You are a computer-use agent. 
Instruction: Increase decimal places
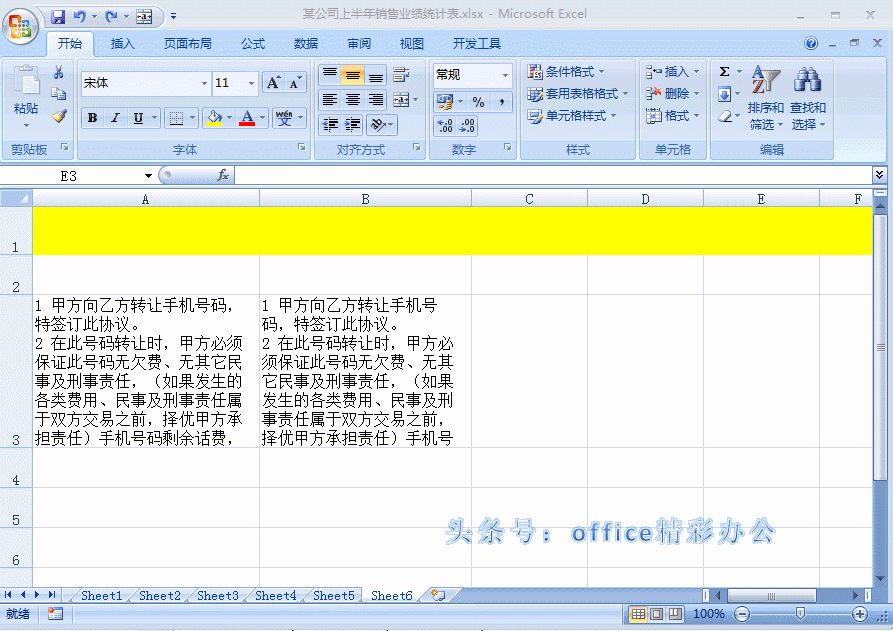445,125
